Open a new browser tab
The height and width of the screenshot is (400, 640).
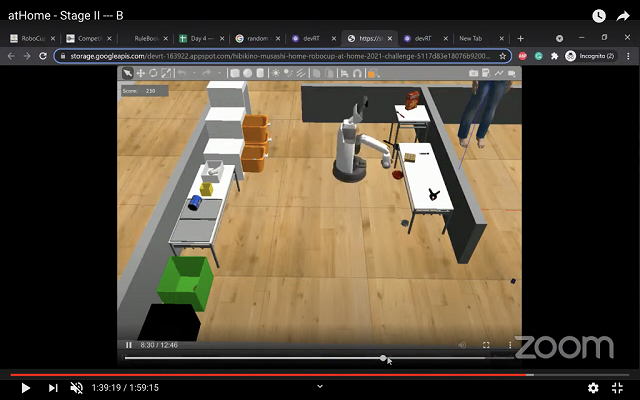tap(520, 38)
